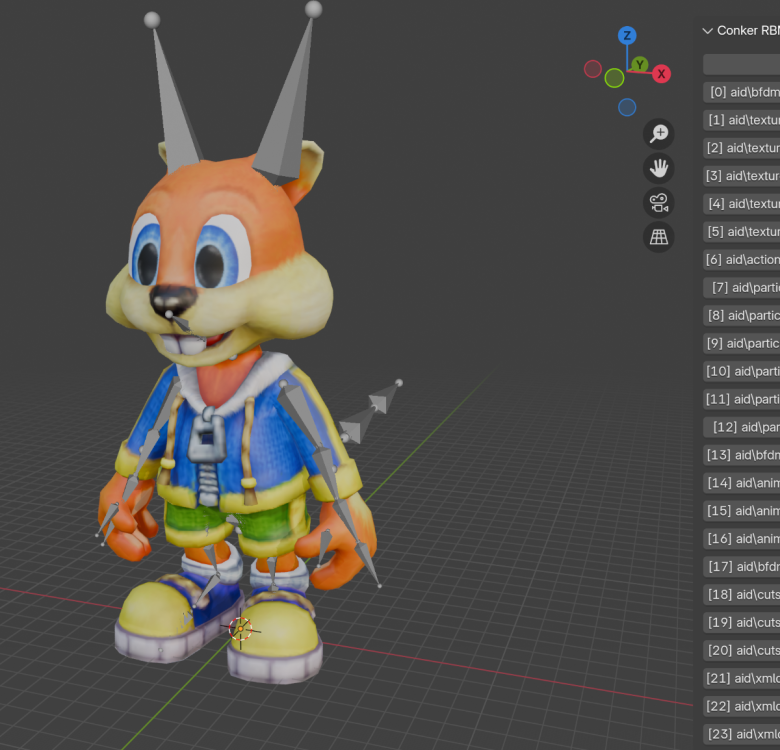Snap view to Z axis on gizmo
The width and height of the screenshot is (780, 750).
[627, 36]
